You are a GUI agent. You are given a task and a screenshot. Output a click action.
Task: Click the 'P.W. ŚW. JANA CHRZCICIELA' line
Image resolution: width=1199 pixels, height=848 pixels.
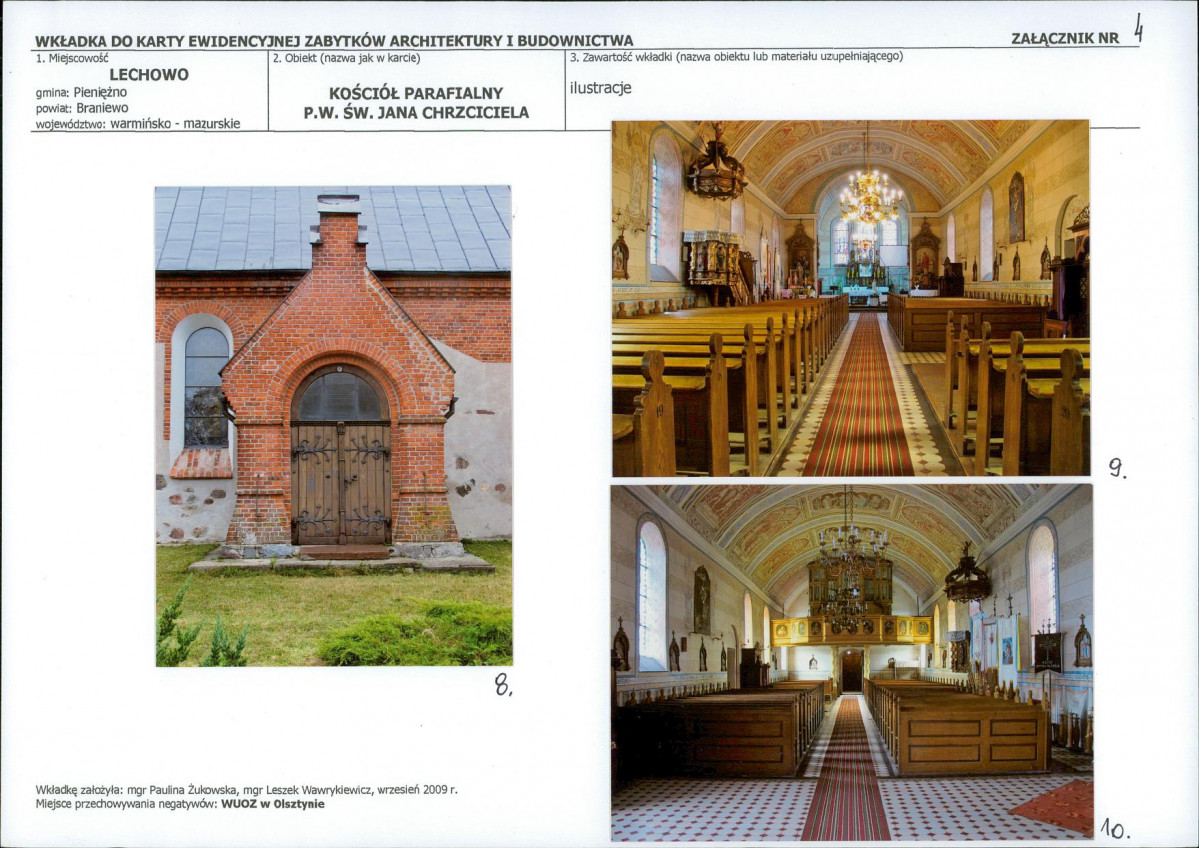416,112
